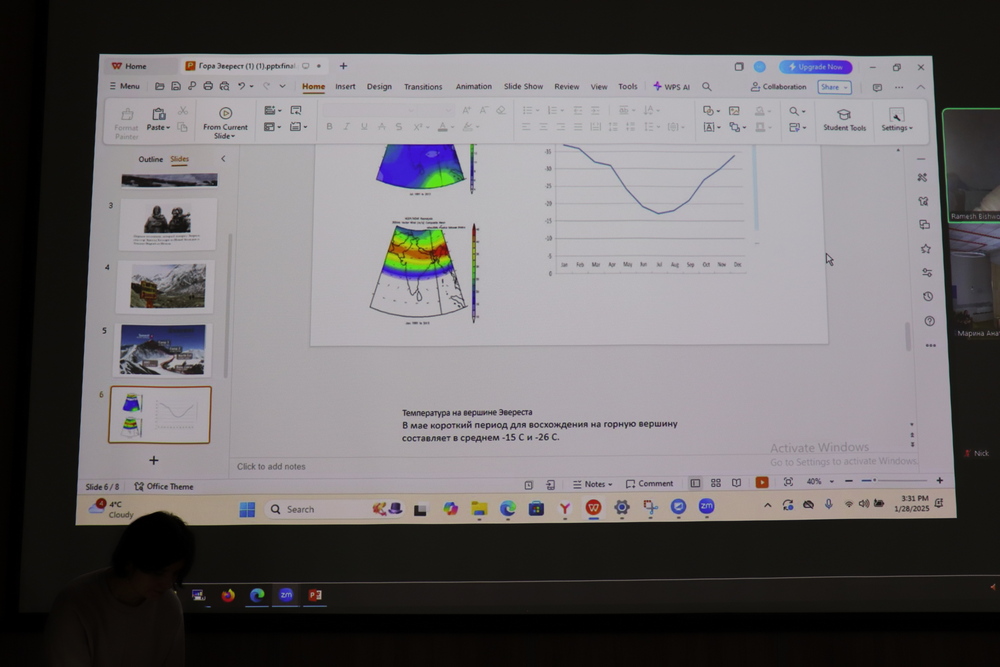Screen dimensions: 1000x667
Task: Click the Print Preview icon
Action: click(x=224, y=86)
